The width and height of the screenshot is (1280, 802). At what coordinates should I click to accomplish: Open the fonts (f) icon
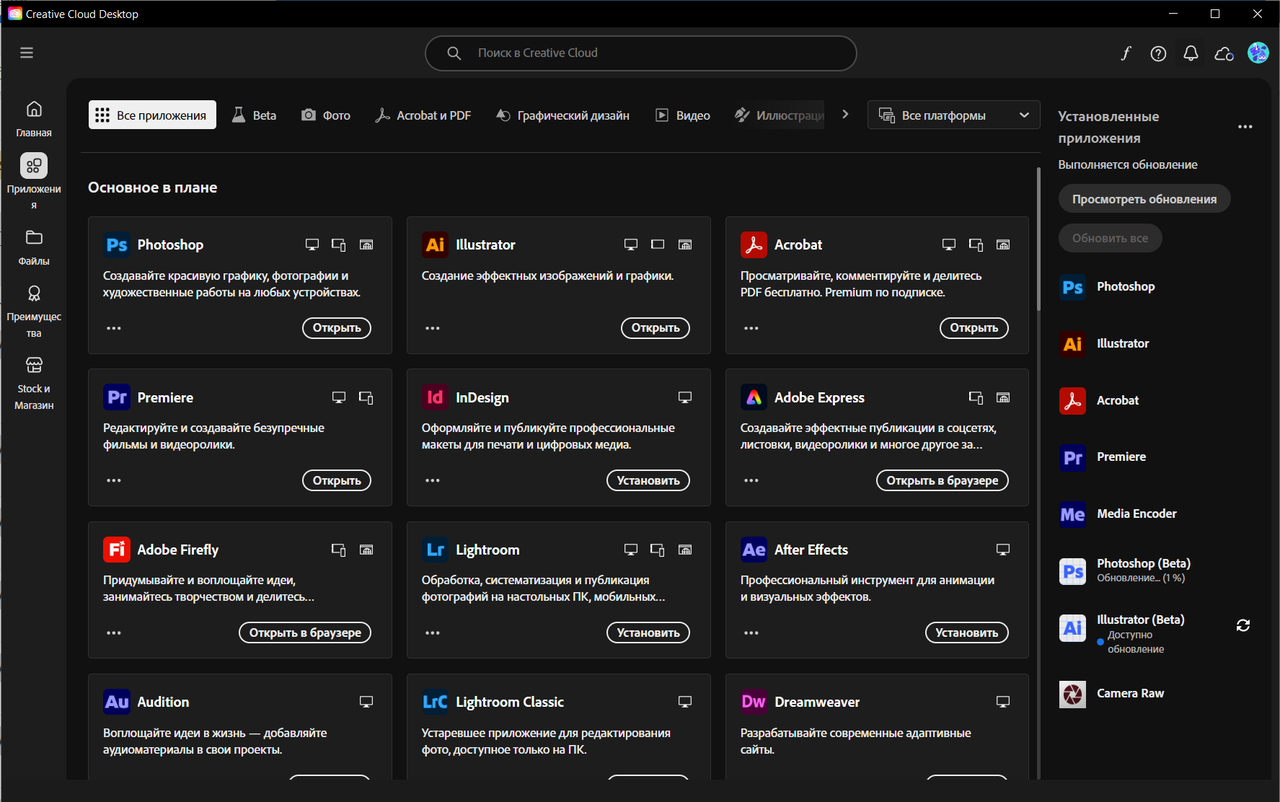click(1125, 54)
